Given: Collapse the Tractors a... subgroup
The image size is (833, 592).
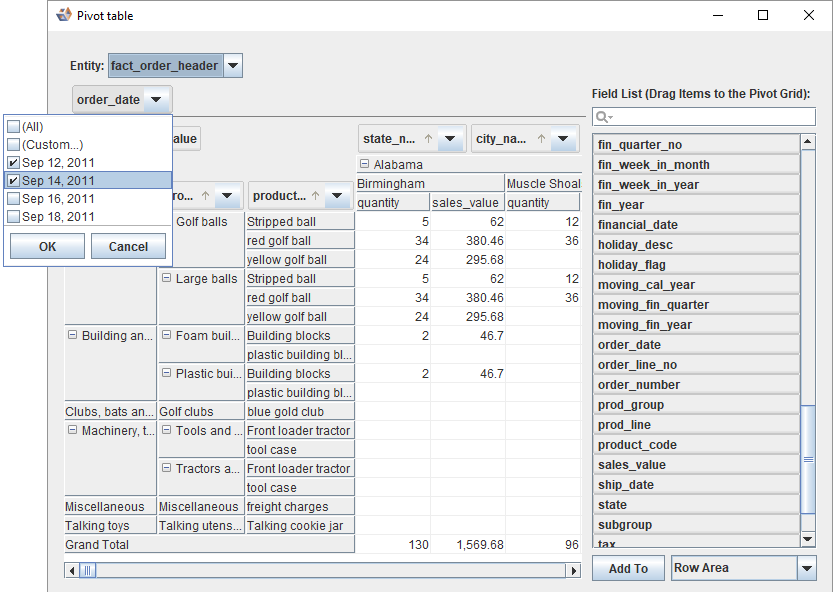Looking at the screenshot, I should point(166,469).
